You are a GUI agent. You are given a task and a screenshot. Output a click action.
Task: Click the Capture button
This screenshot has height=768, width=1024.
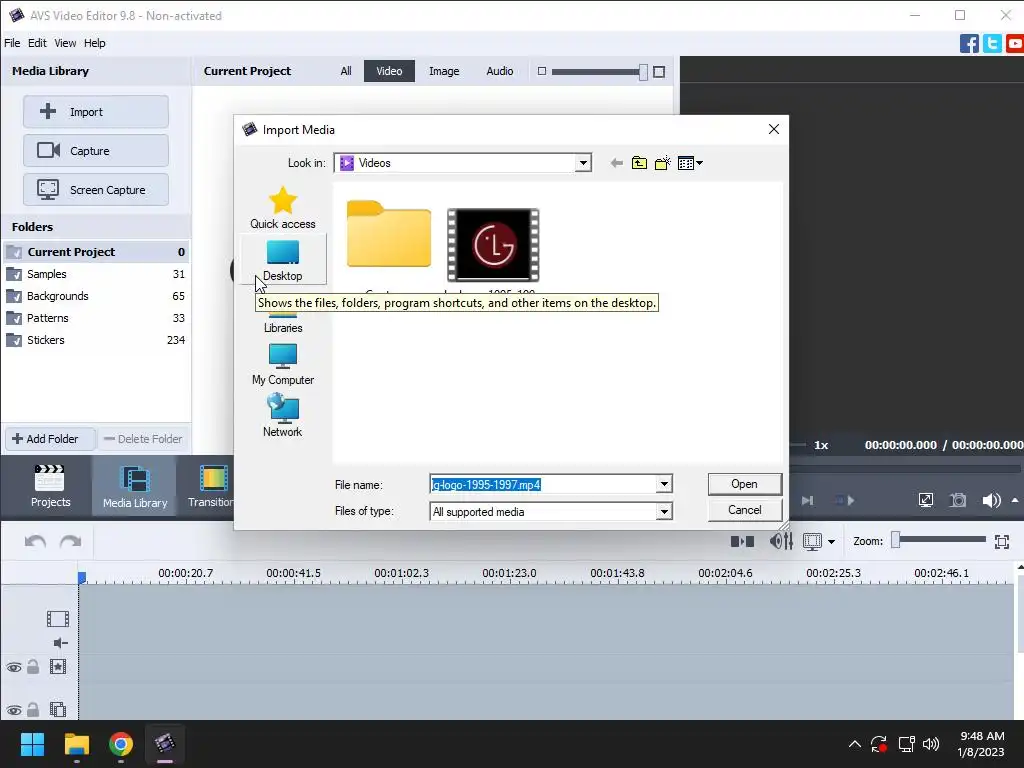(96, 151)
